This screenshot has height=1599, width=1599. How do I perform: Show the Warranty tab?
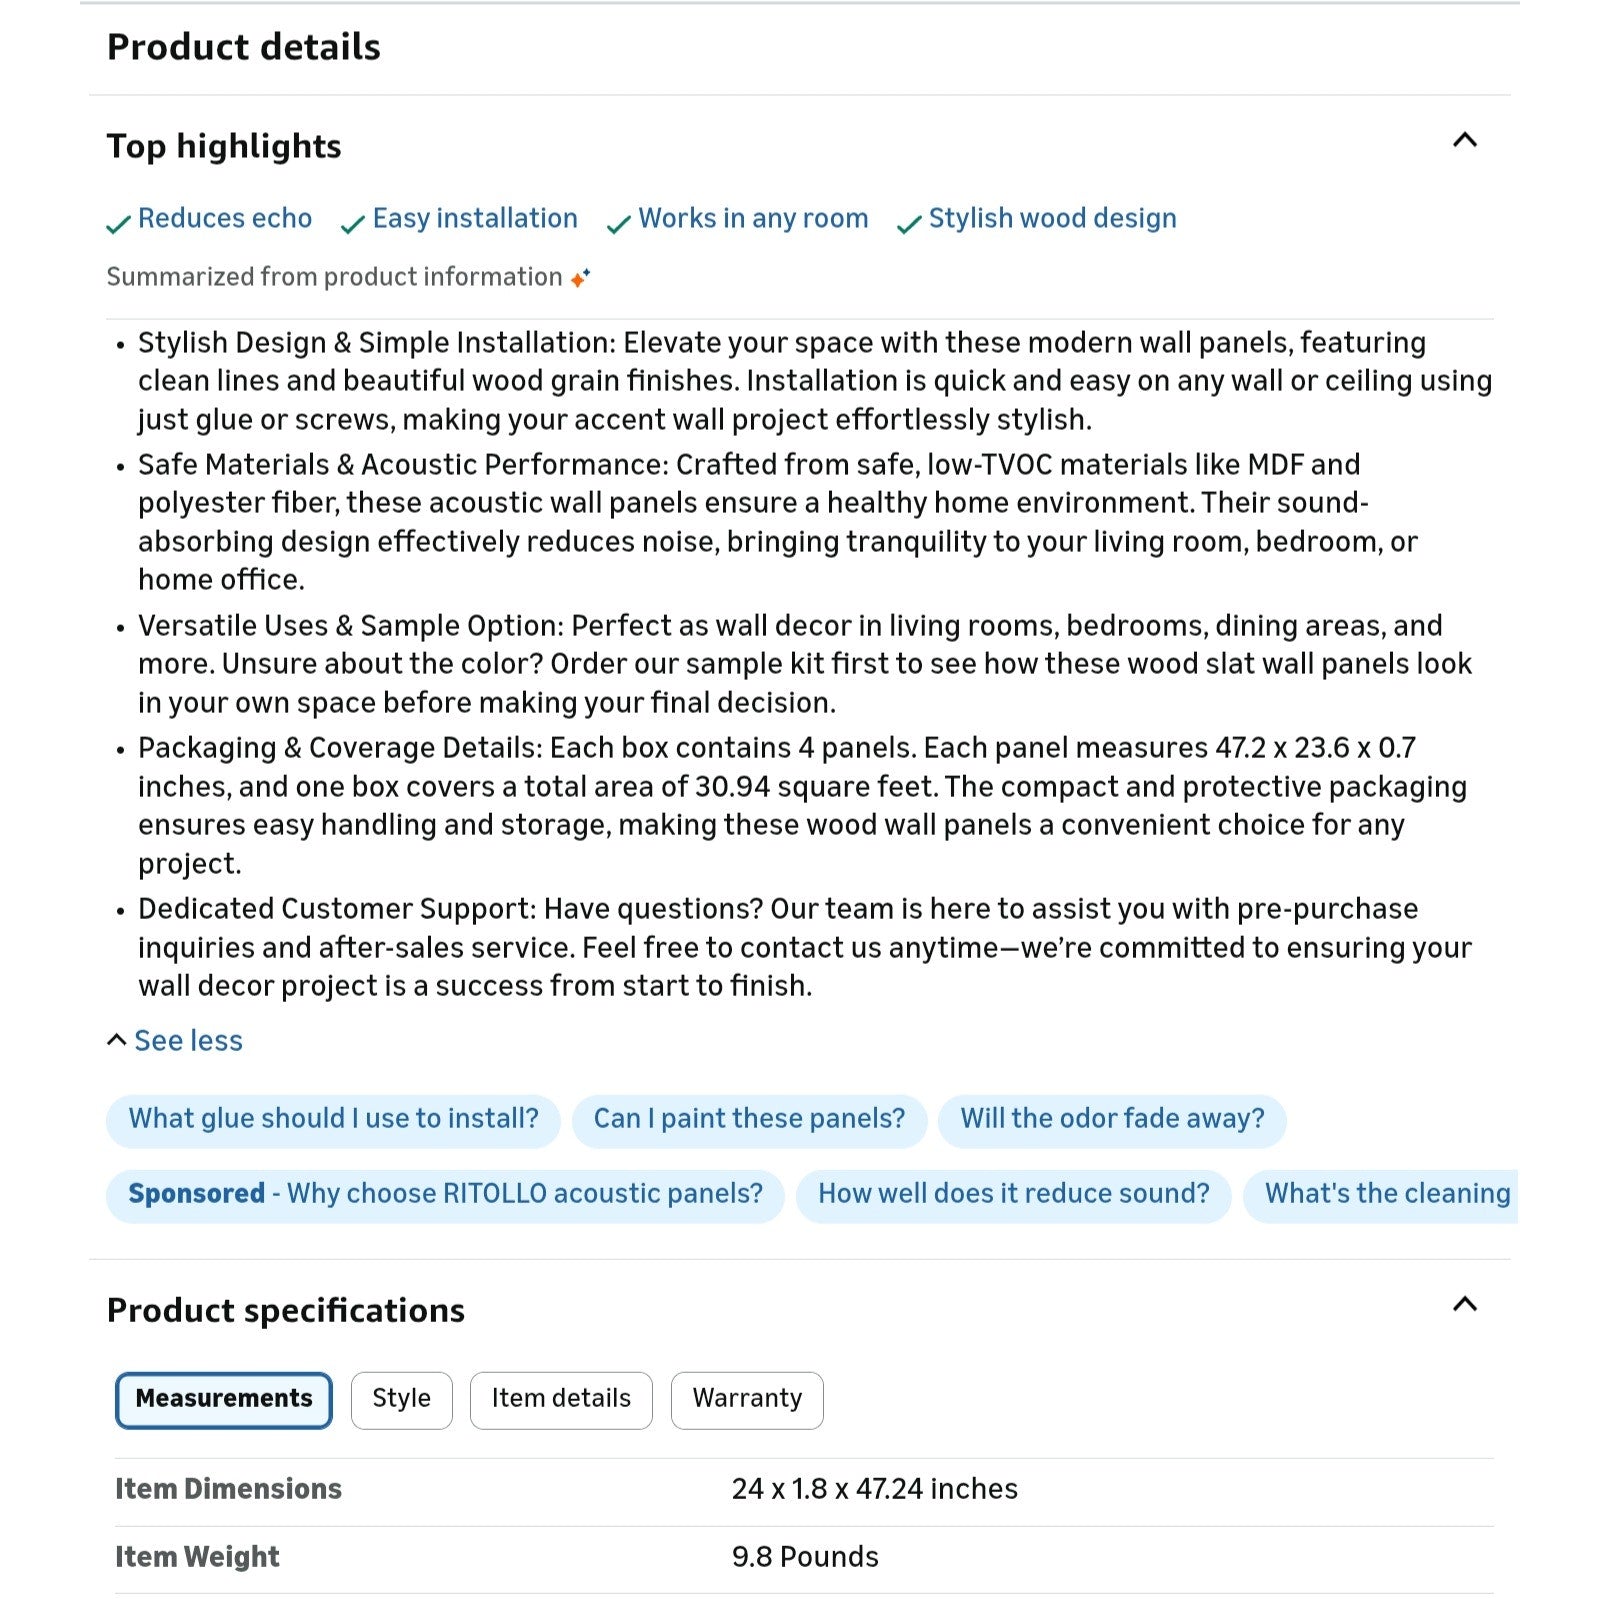tap(747, 1399)
